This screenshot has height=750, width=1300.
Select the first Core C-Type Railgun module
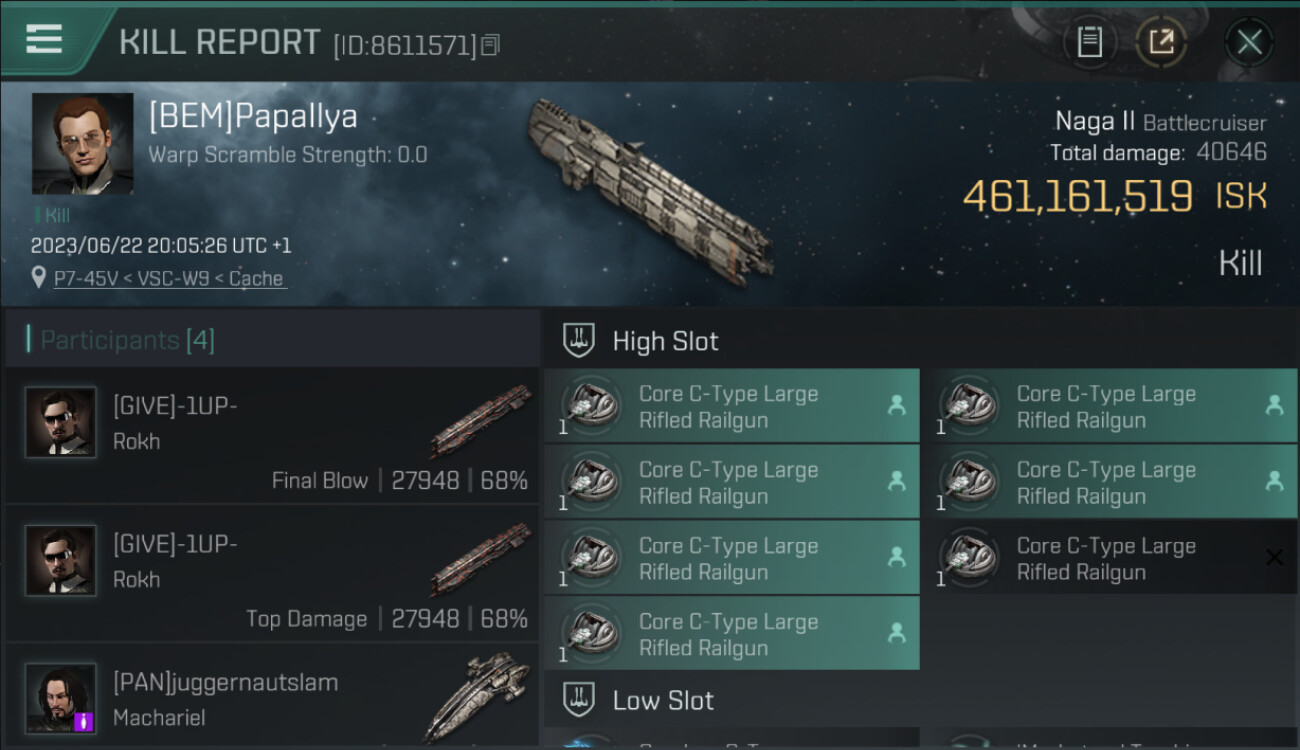coord(732,406)
